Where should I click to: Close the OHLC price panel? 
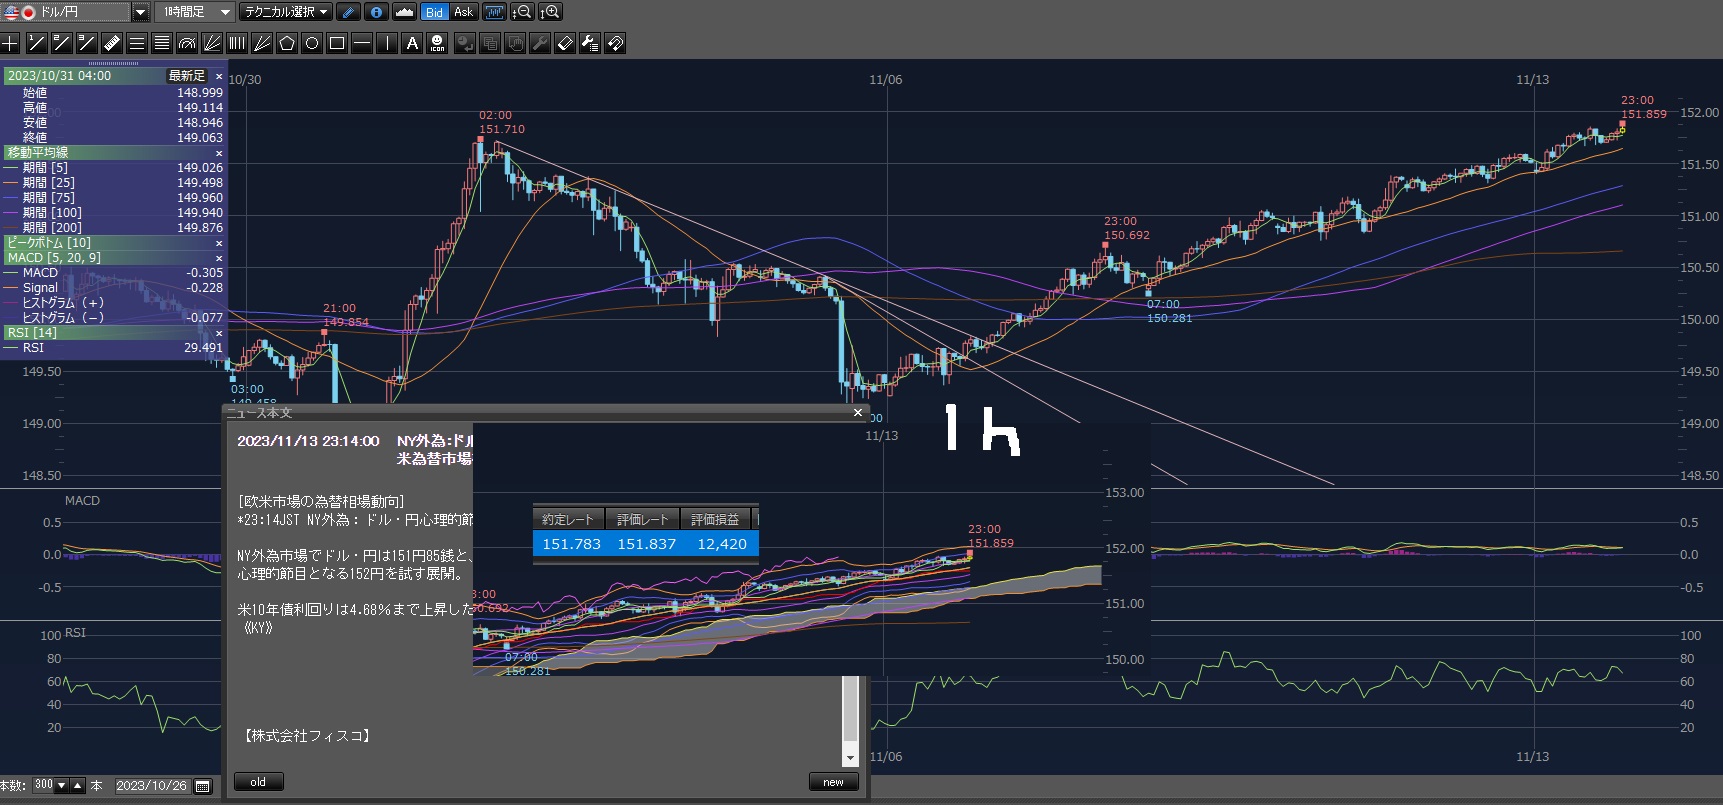coord(219,76)
